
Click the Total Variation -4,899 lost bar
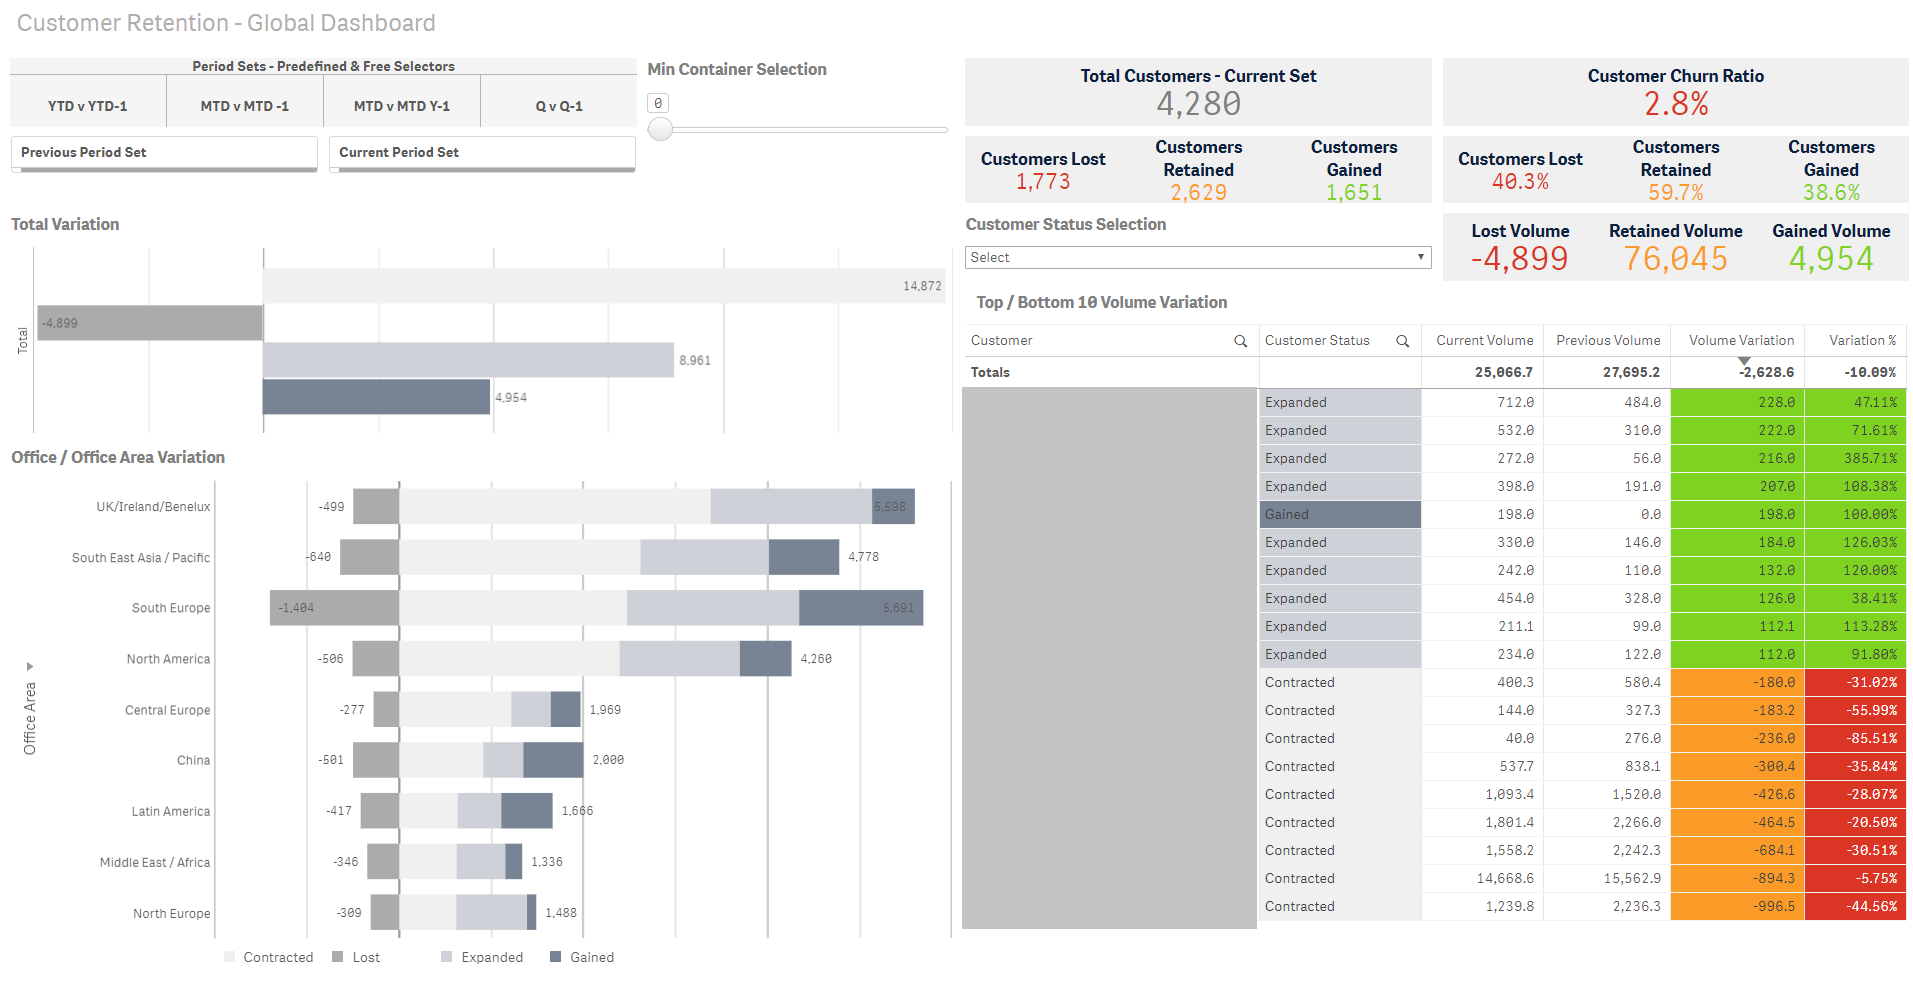(x=150, y=323)
